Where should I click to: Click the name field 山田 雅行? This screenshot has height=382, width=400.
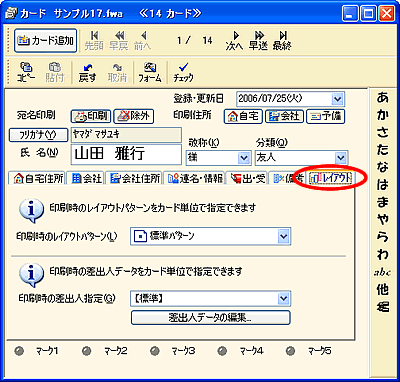click(126, 154)
